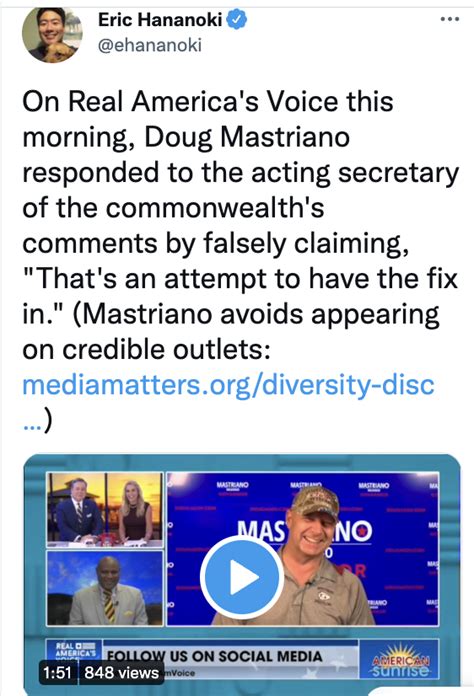This screenshot has width=474, height=696.
Task: Click the two hosts panel in video
Action: (x=105, y=509)
